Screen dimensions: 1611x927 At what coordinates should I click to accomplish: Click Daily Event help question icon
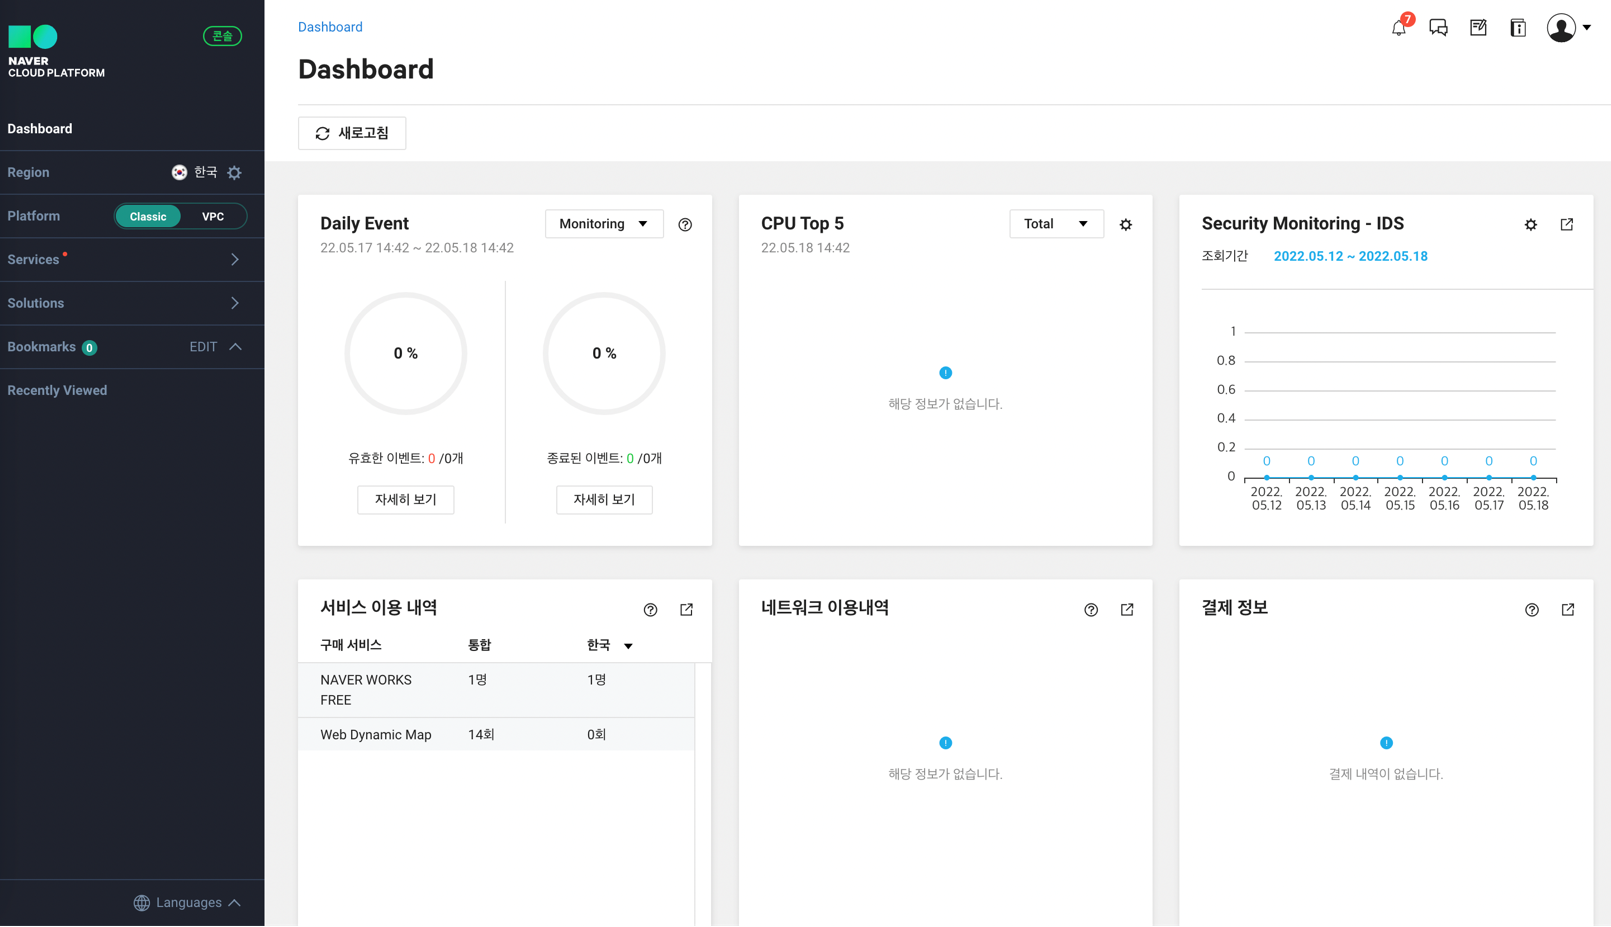point(685,224)
